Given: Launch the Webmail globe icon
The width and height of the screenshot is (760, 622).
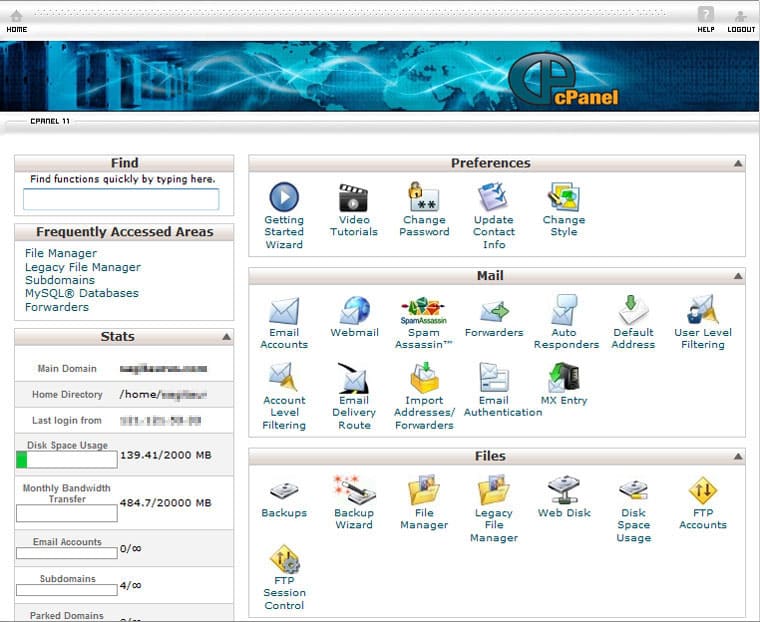Looking at the screenshot, I should pyautogui.click(x=354, y=310).
